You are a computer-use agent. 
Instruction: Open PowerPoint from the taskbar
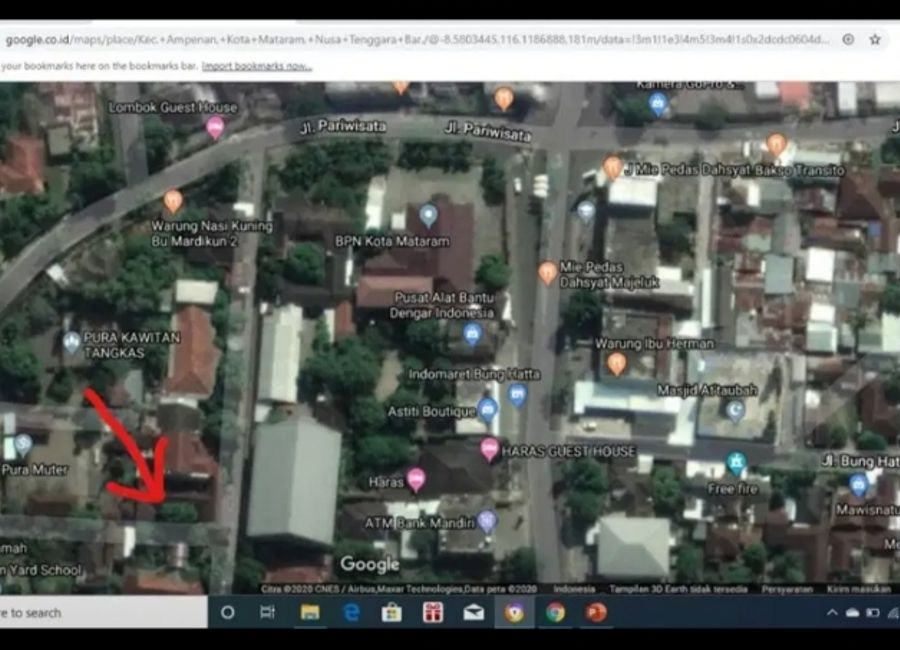[596, 613]
